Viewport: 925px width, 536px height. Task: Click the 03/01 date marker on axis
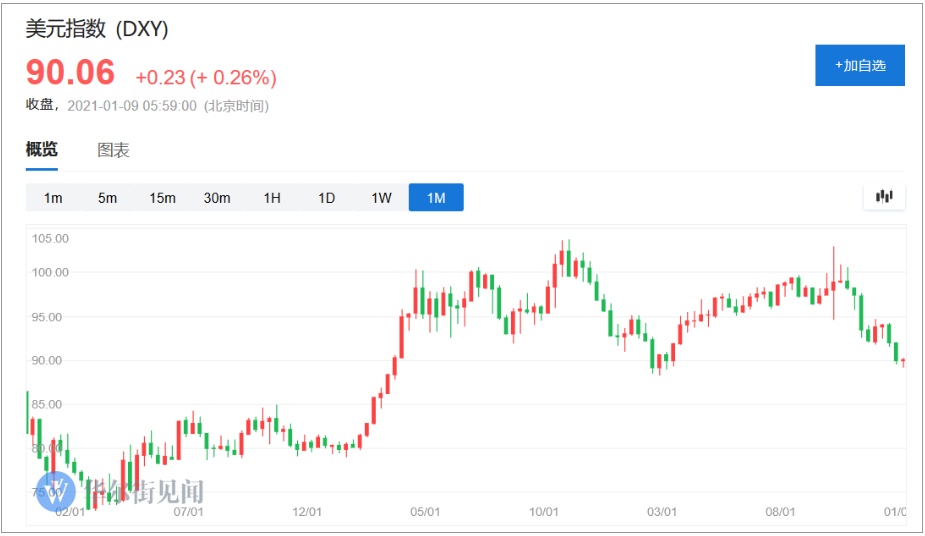pos(661,512)
